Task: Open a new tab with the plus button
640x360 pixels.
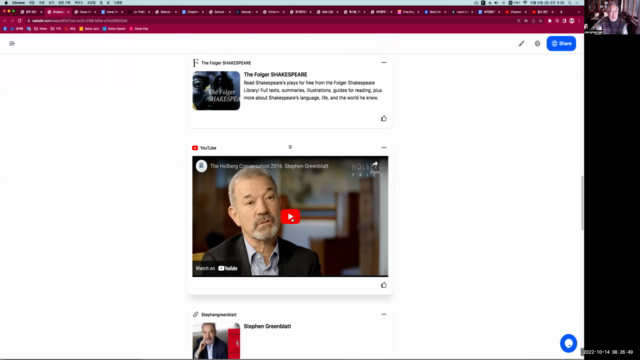Action: [561, 12]
